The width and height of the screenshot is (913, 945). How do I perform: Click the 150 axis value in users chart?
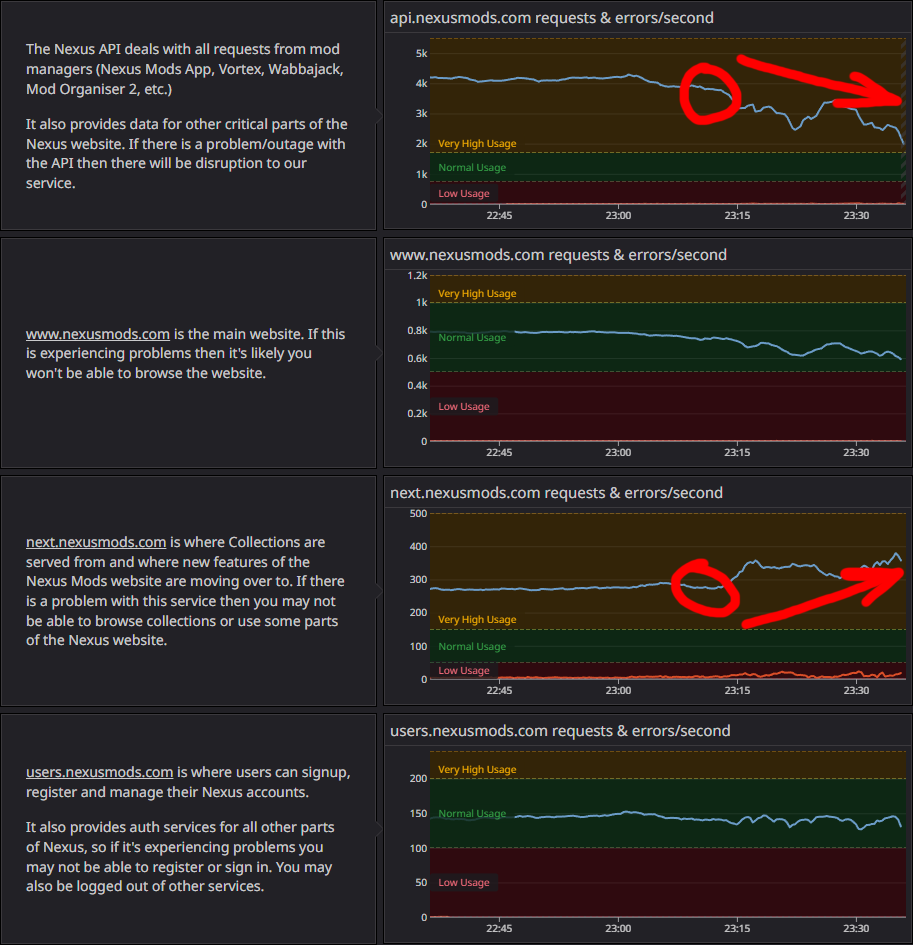tap(418, 814)
